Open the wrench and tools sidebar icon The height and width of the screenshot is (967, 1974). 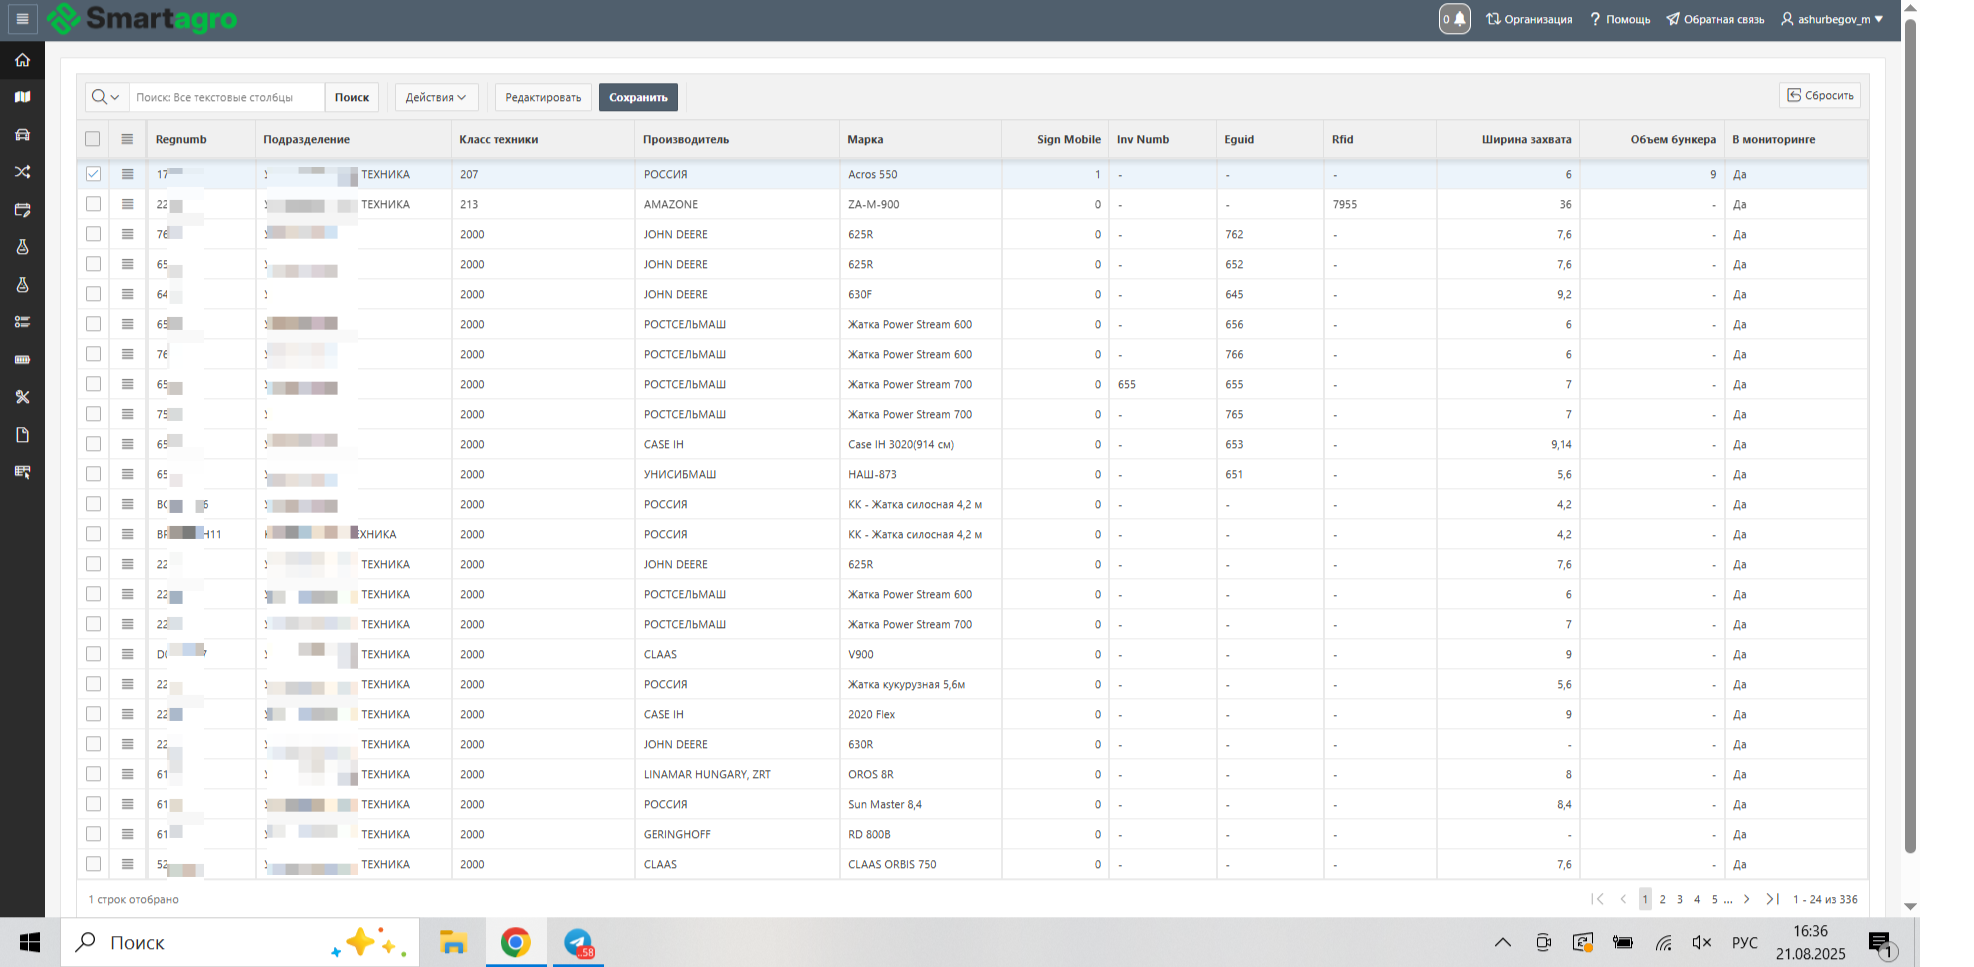[x=22, y=397]
